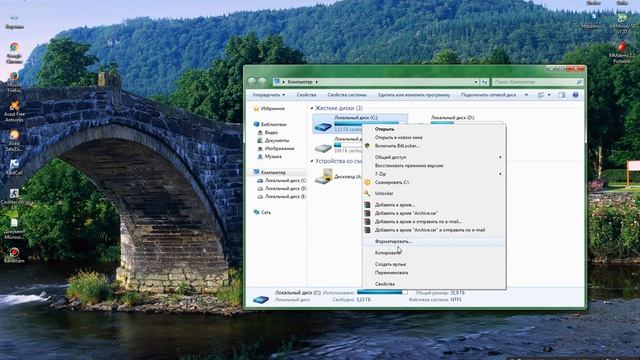Select the floppy drive (A:) icon
The height and width of the screenshot is (360, 640).
[324, 176]
